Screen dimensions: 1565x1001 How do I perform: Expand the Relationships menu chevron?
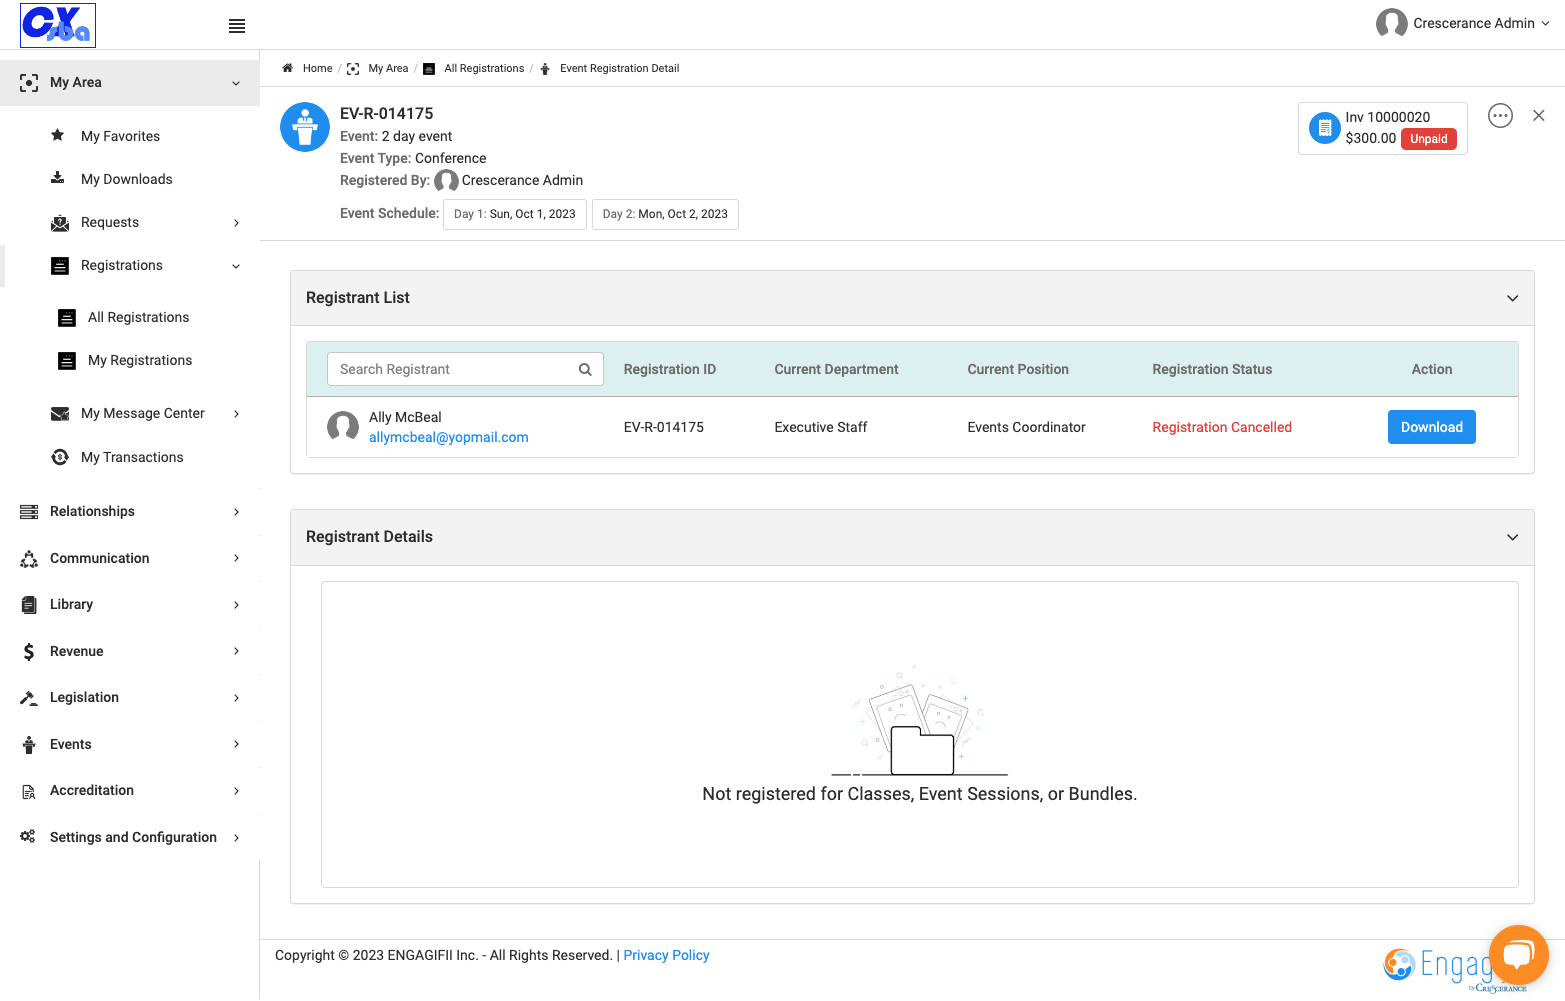point(236,512)
